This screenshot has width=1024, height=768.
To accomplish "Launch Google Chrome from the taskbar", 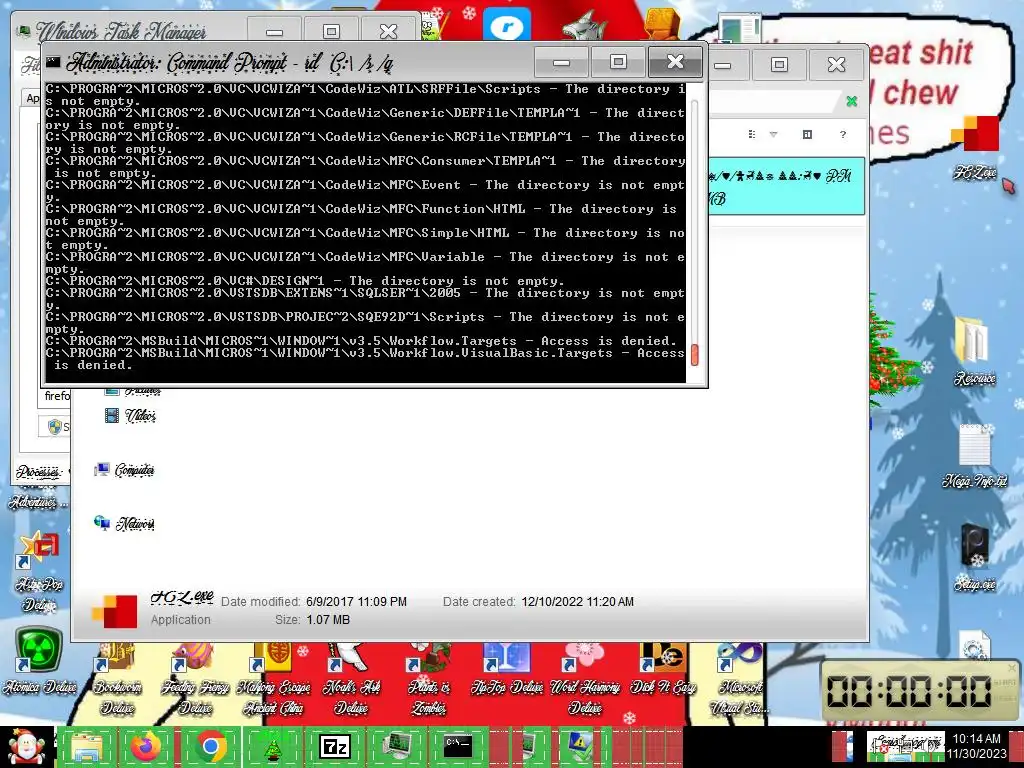I will 210,747.
